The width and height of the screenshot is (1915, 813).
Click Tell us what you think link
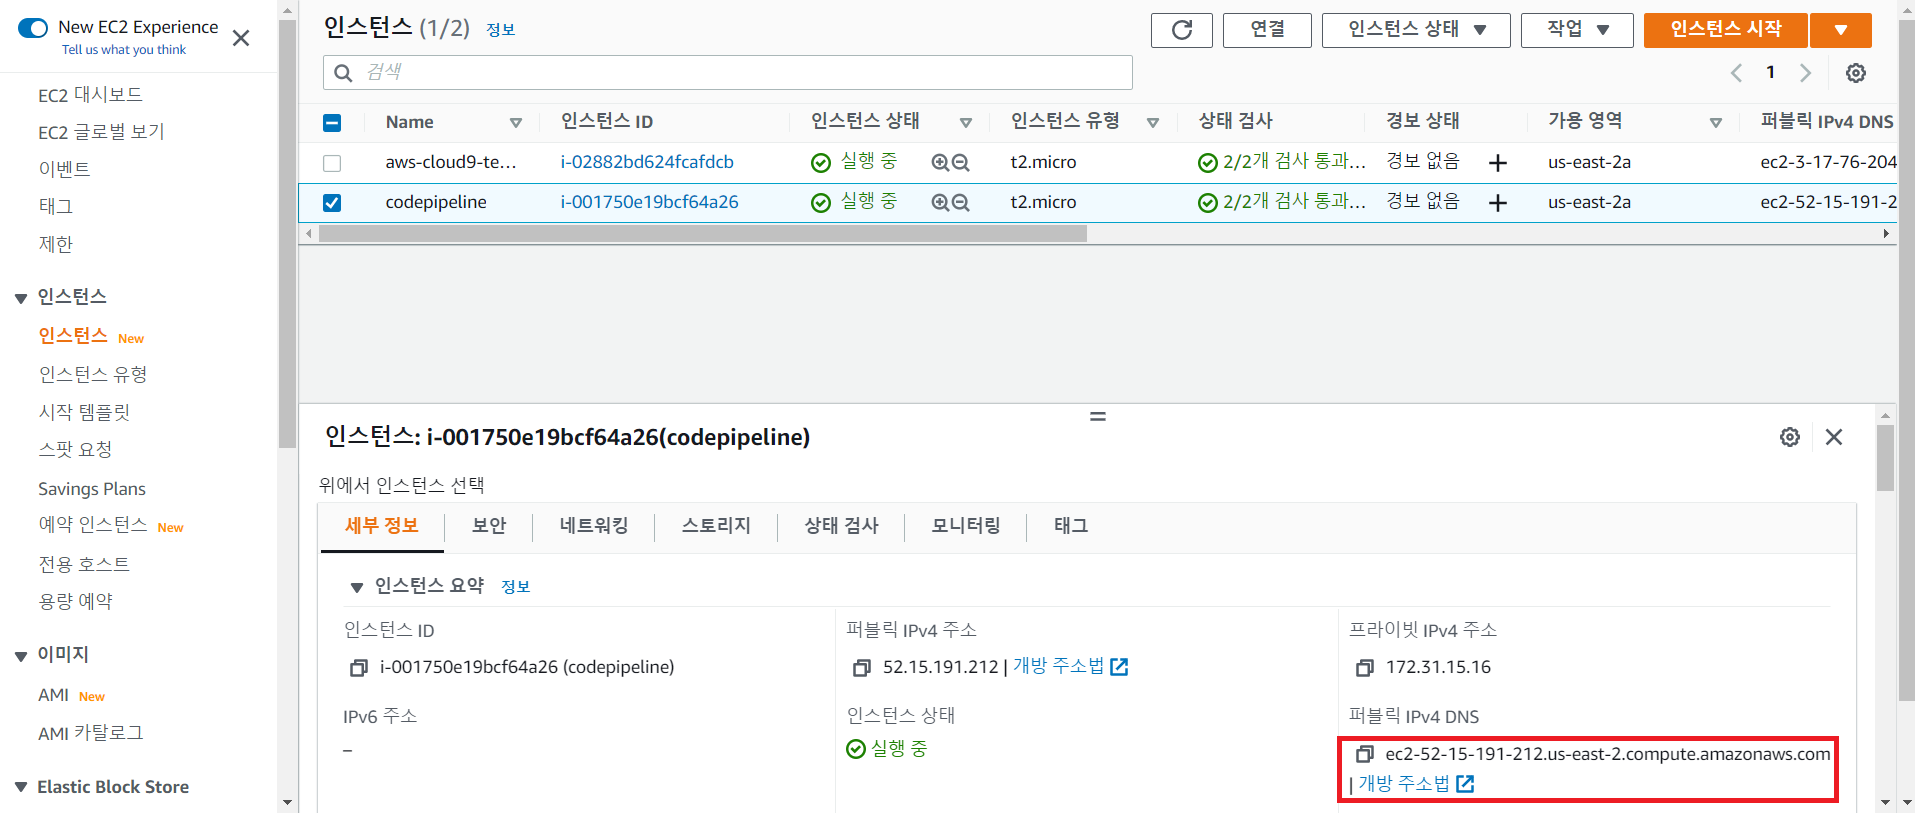(x=124, y=50)
